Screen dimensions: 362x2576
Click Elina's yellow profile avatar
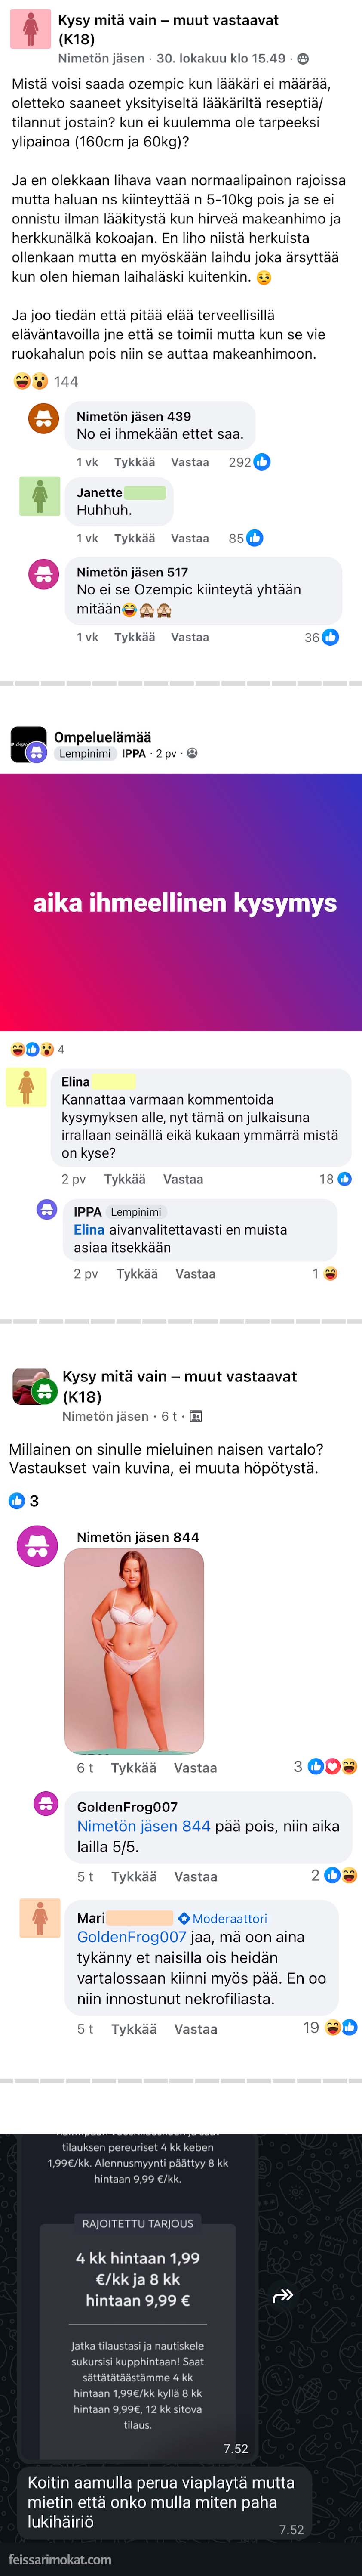[x=26, y=1087]
